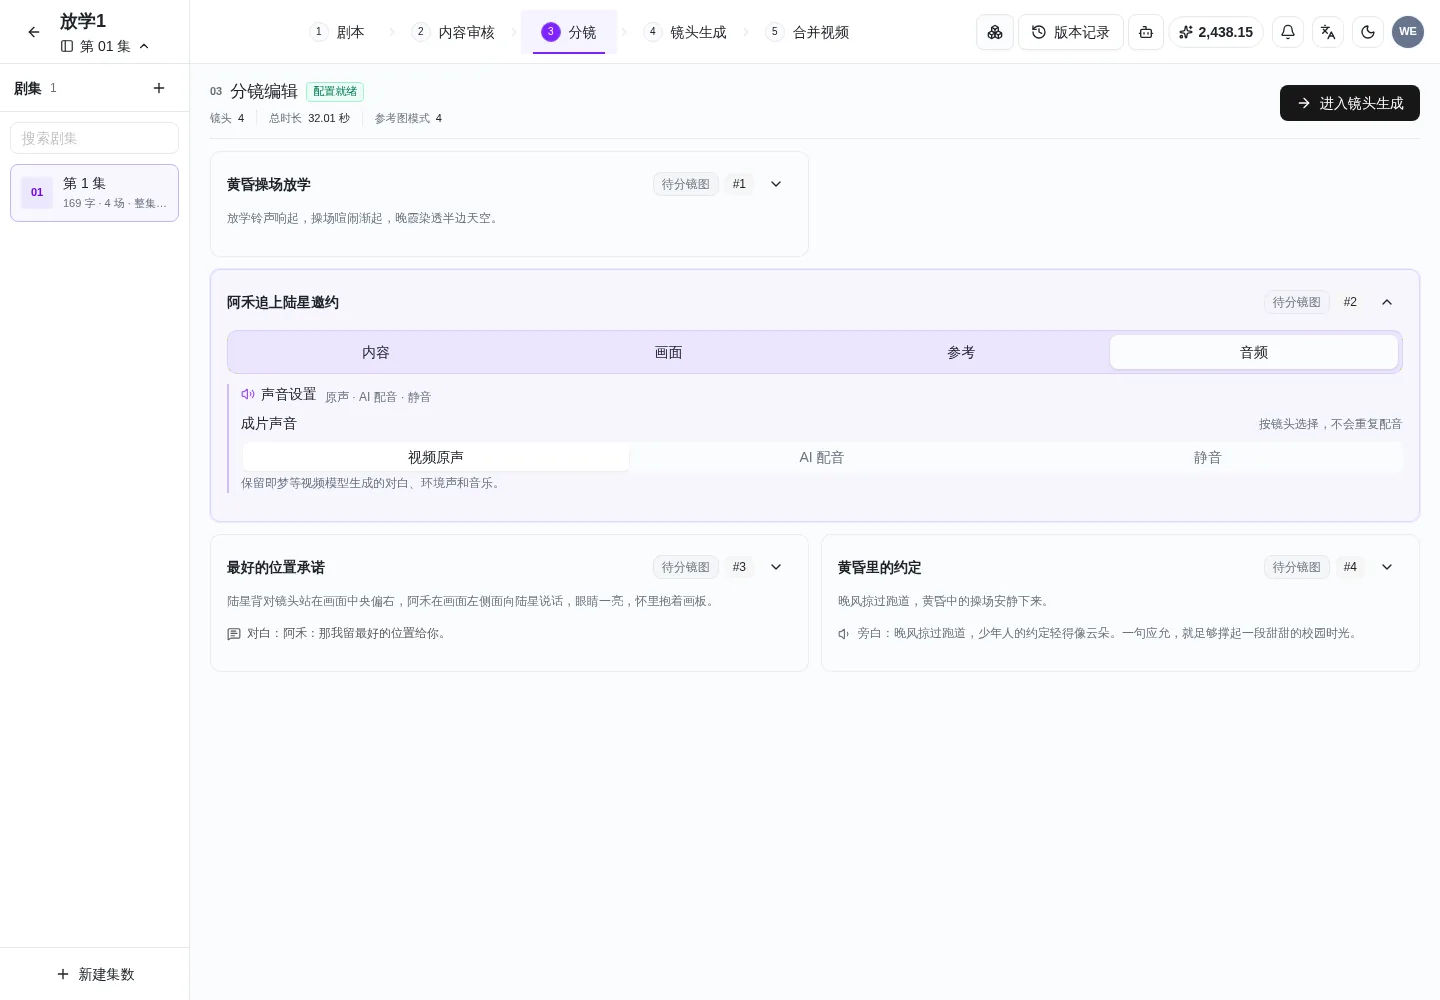This screenshot has width=1440, height=1000.
Task: Select 第 1 集 in the episode list
Action: click(x=94, y=193)
